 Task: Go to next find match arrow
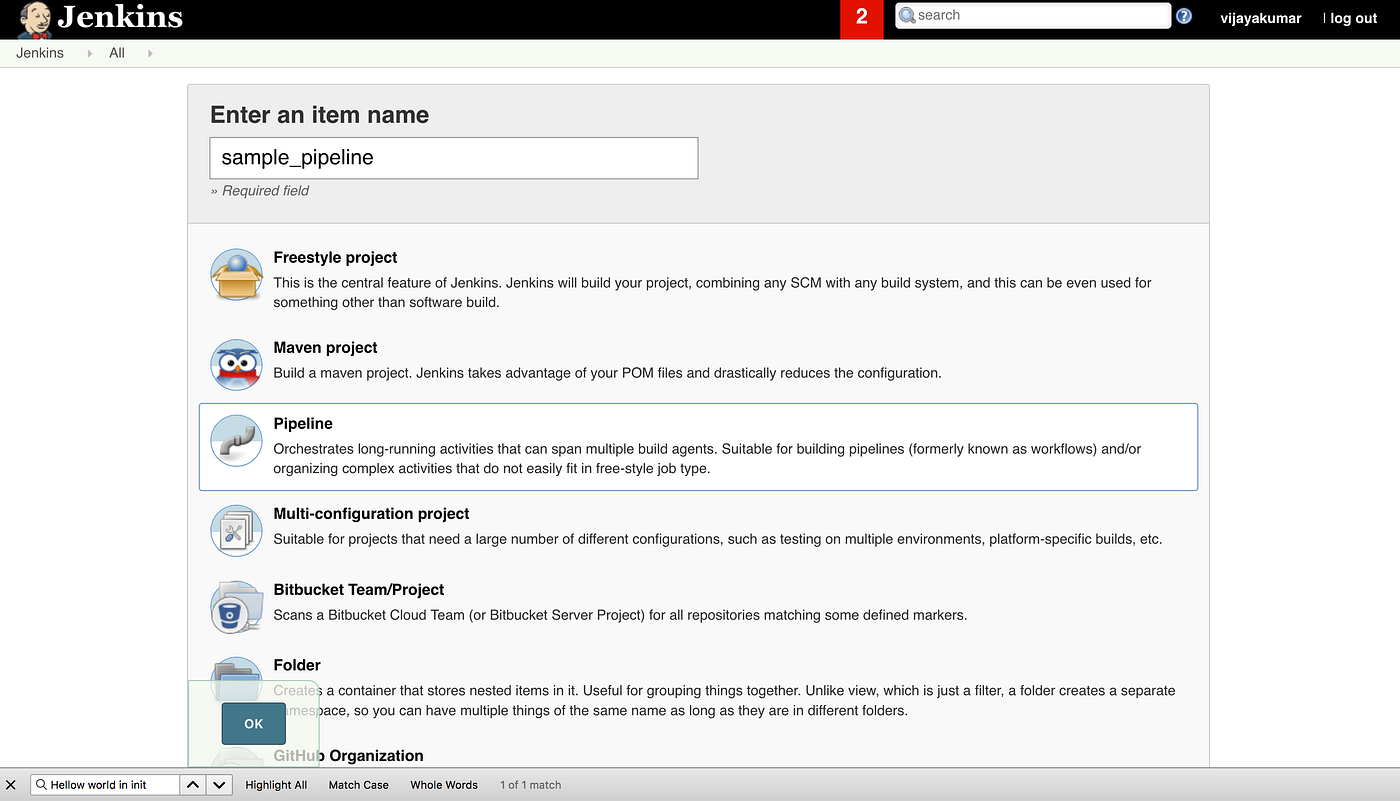[x=220, y=785]
